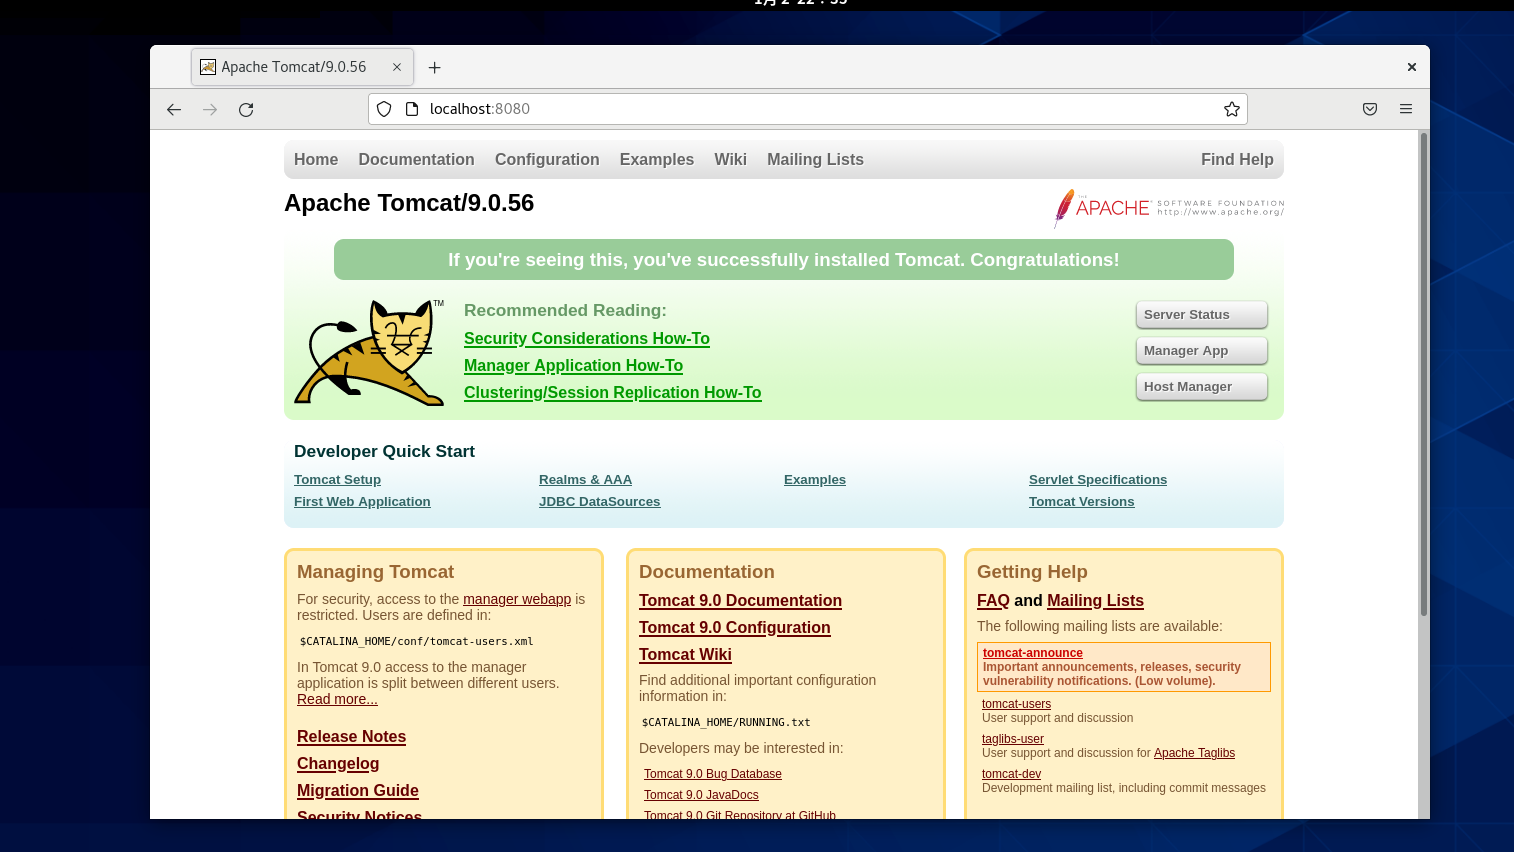Open Changelog link
Viewport: 1514px width, 852px height.
(338, 763)
